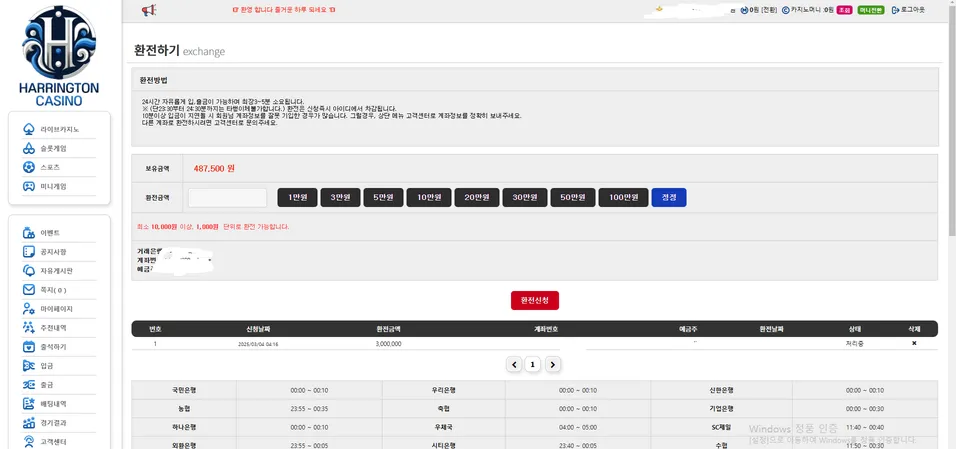This screenshot has height=449, width=956.
Task: Open 미니게임 gamepad icon
Action: [28, 186]
